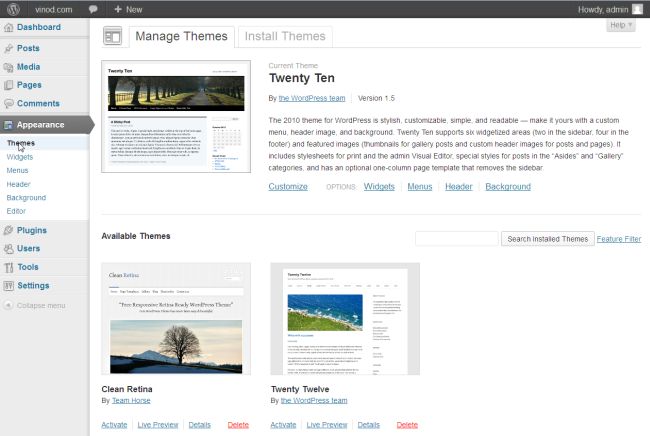Click the Tools icon in sidebar
The width and height of the screenshot is (650, 436).
click(x=8, y=267)
